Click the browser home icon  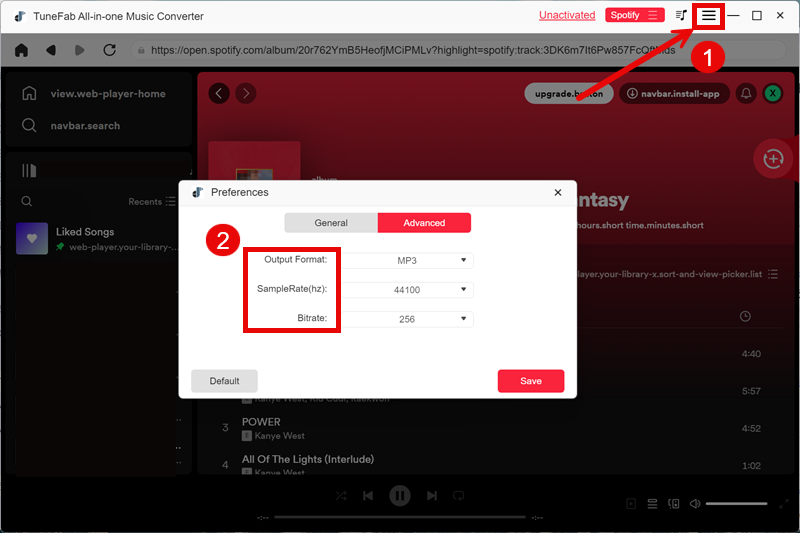tap(21, 49)
